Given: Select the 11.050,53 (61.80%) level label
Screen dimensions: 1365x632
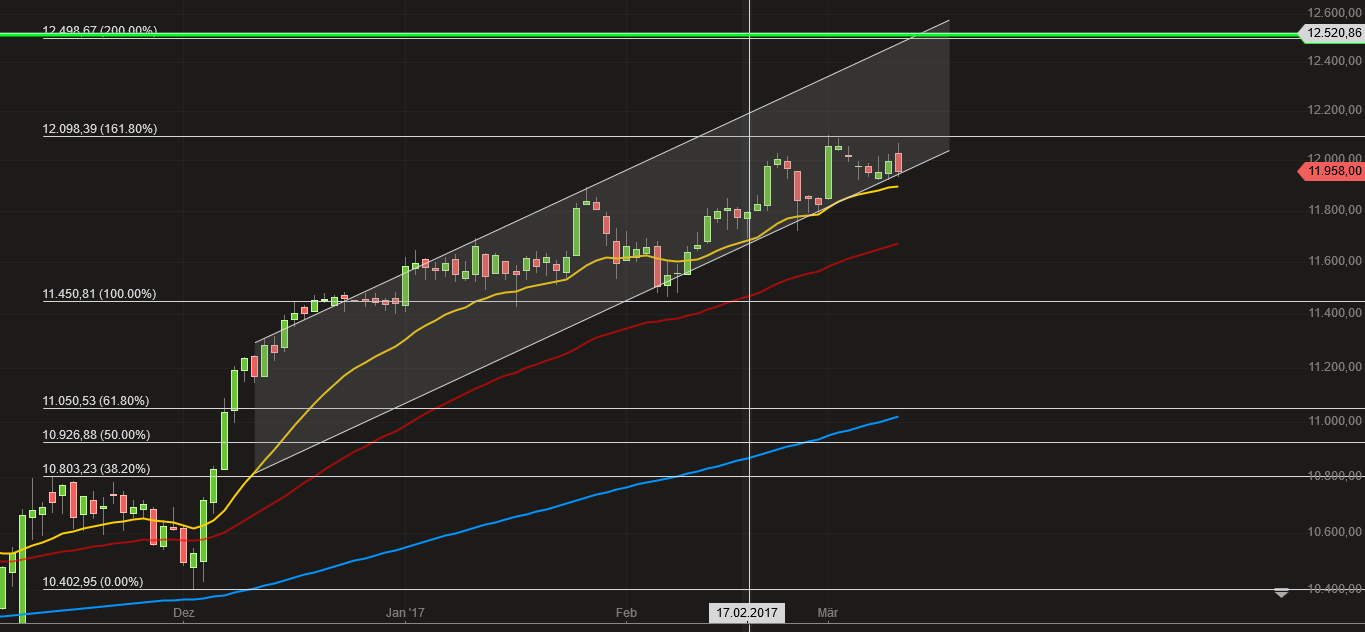Looking at the screenshot, I should 98,400.
